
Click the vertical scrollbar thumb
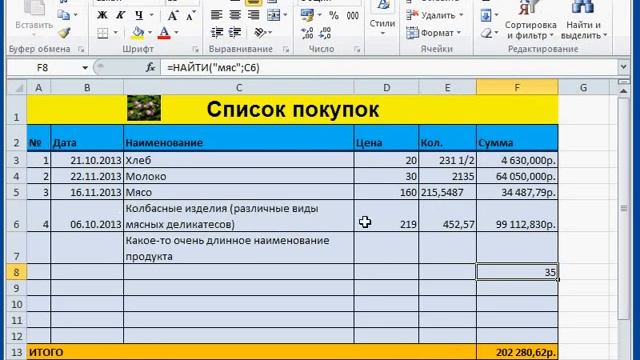pyautogui.click(x=624, y=208)
